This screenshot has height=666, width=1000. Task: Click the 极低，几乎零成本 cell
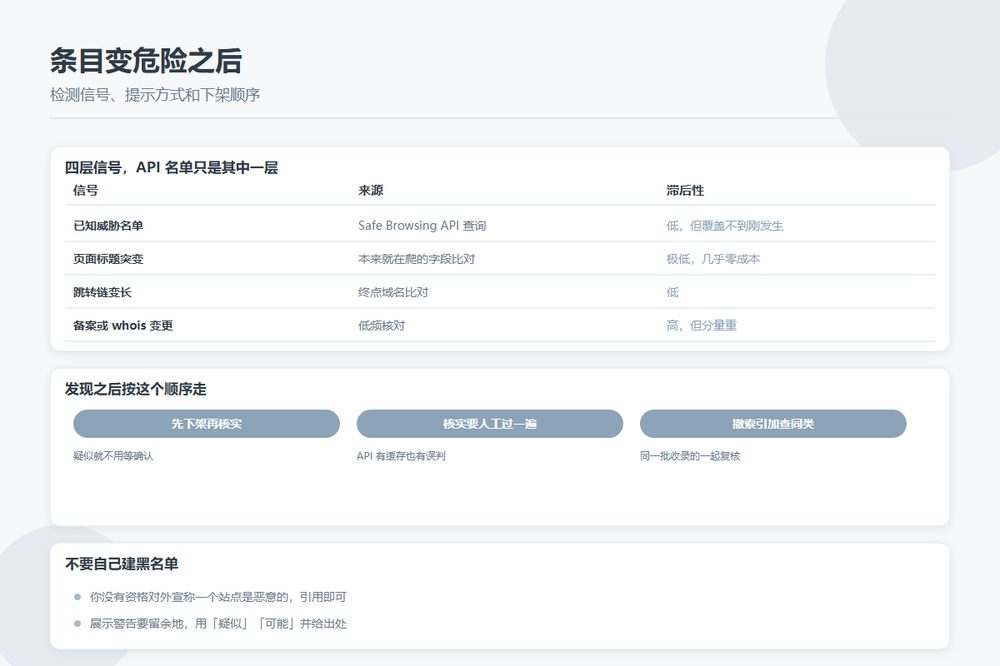pyautogui.click(x=713, y=258)
